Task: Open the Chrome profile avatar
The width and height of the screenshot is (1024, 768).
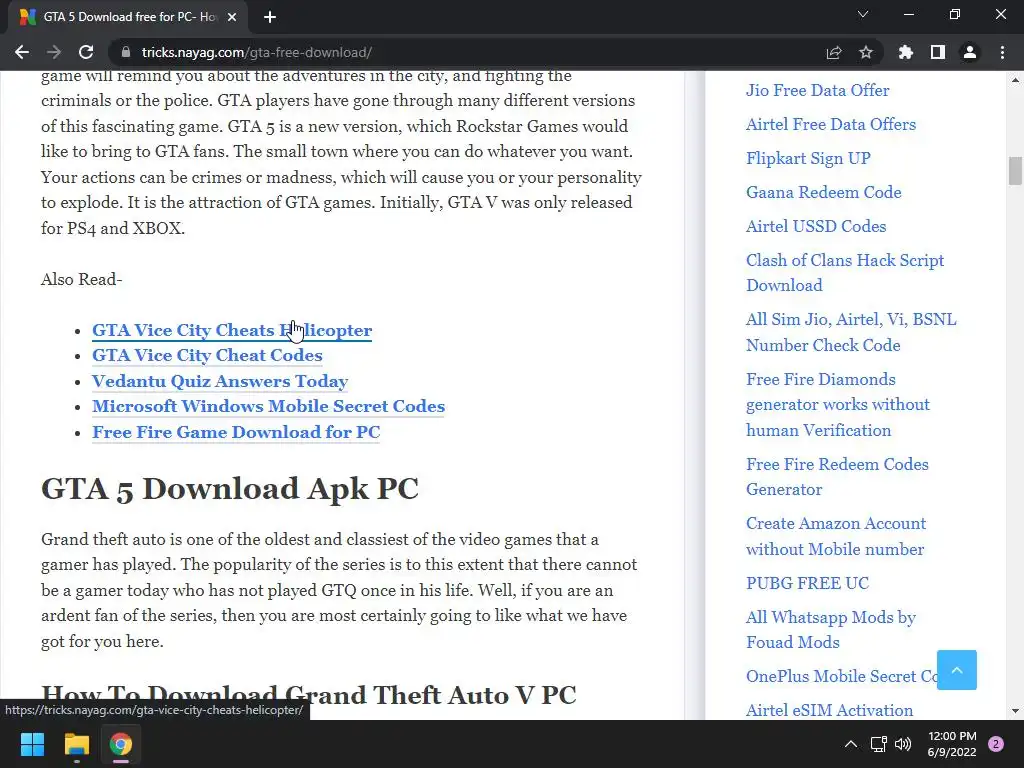Action: click(x=970, y=52)
